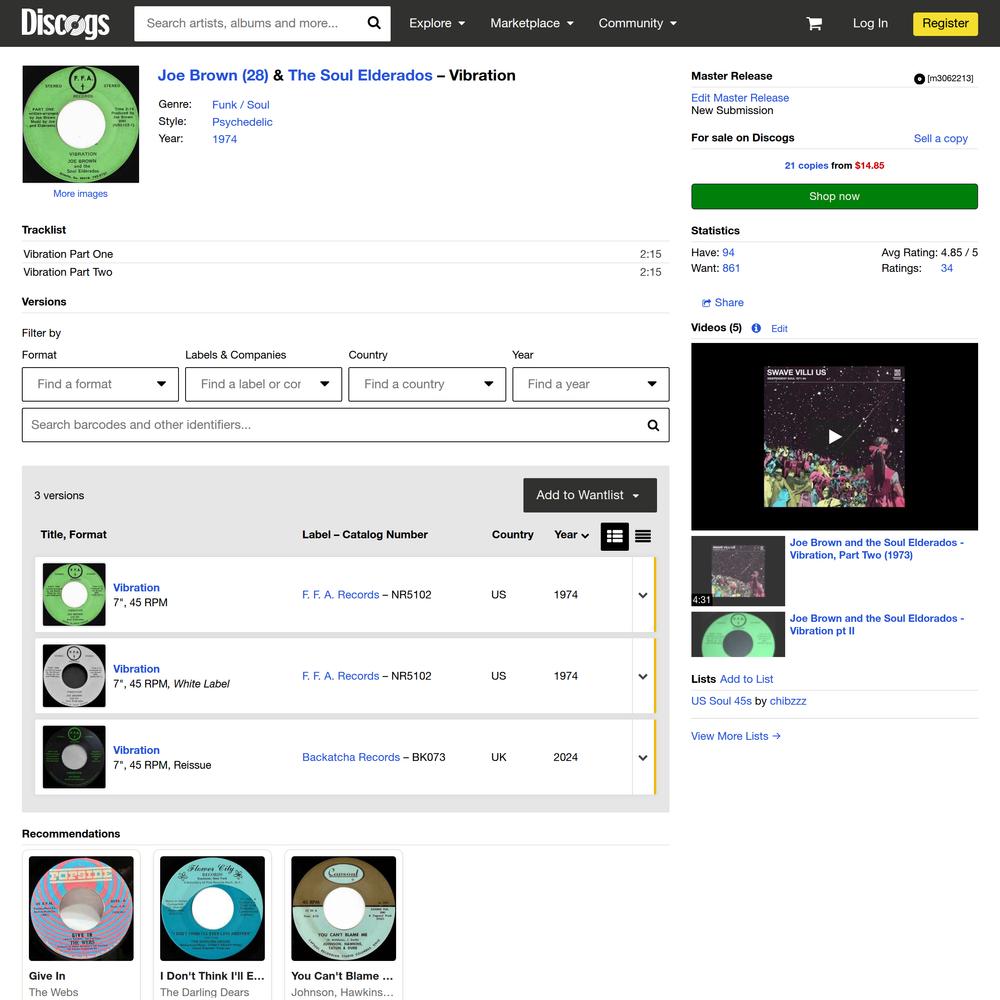The height and width of the screenshot is (1000, 1000).
Task: Open the White Label version thumbnail
Action: point(74,676)
